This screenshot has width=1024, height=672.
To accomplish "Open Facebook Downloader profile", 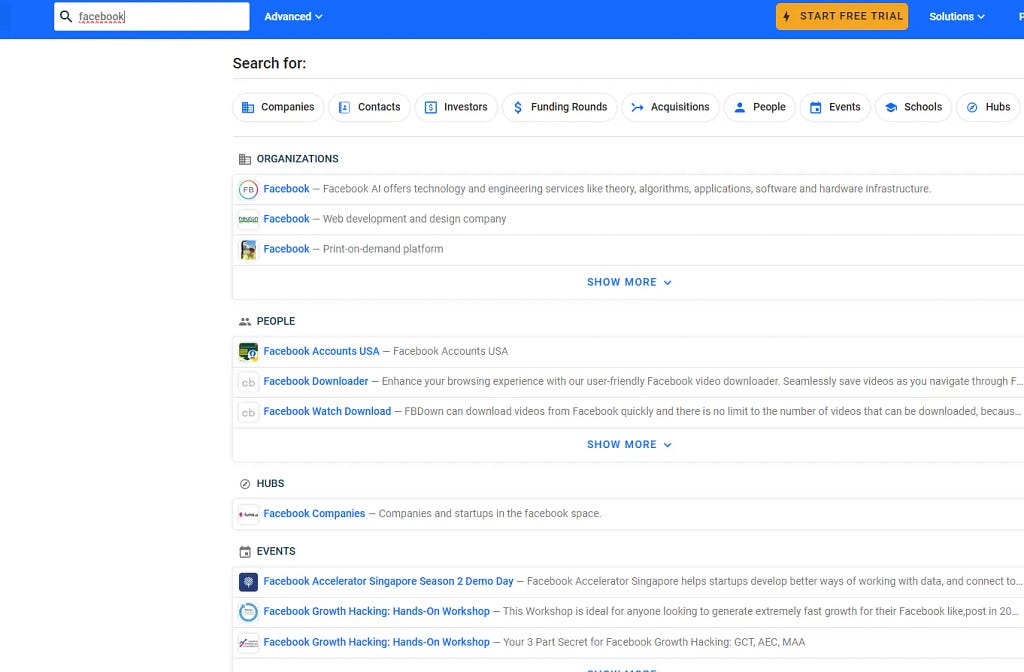I will (x=315, y=381).
